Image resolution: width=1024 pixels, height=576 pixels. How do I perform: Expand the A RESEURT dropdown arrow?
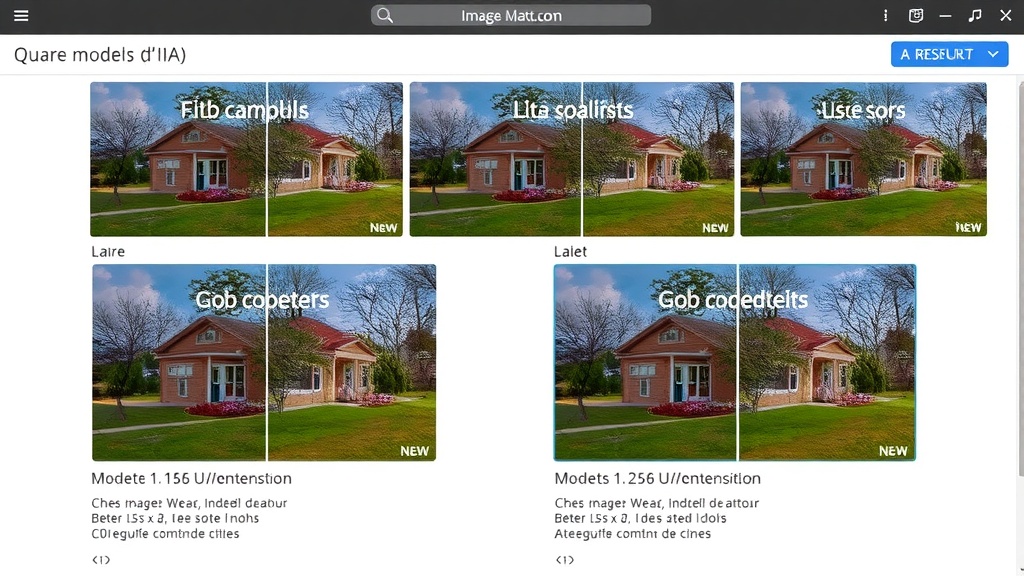[993, 54]
